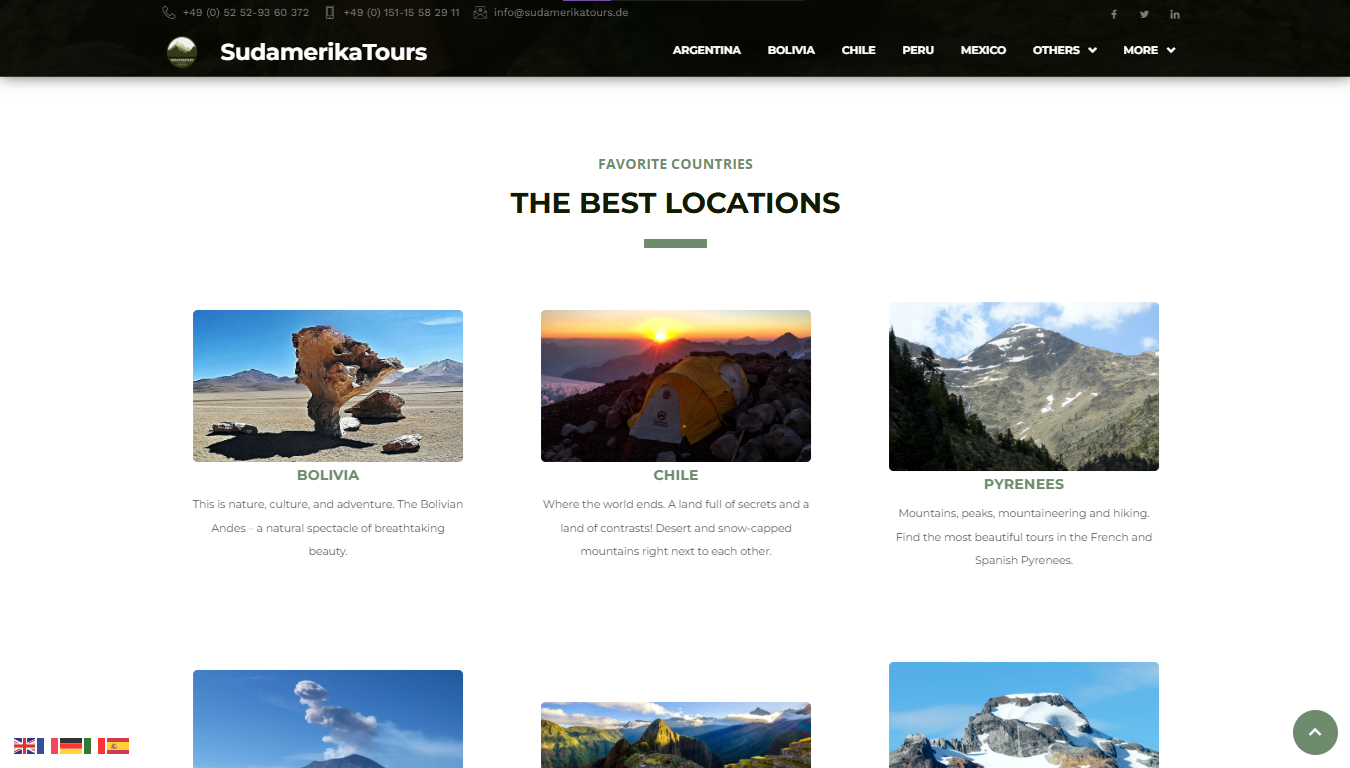Select the French flag language icon
The width and height of the screenshot is (1350, 768).
pos(48,745)
